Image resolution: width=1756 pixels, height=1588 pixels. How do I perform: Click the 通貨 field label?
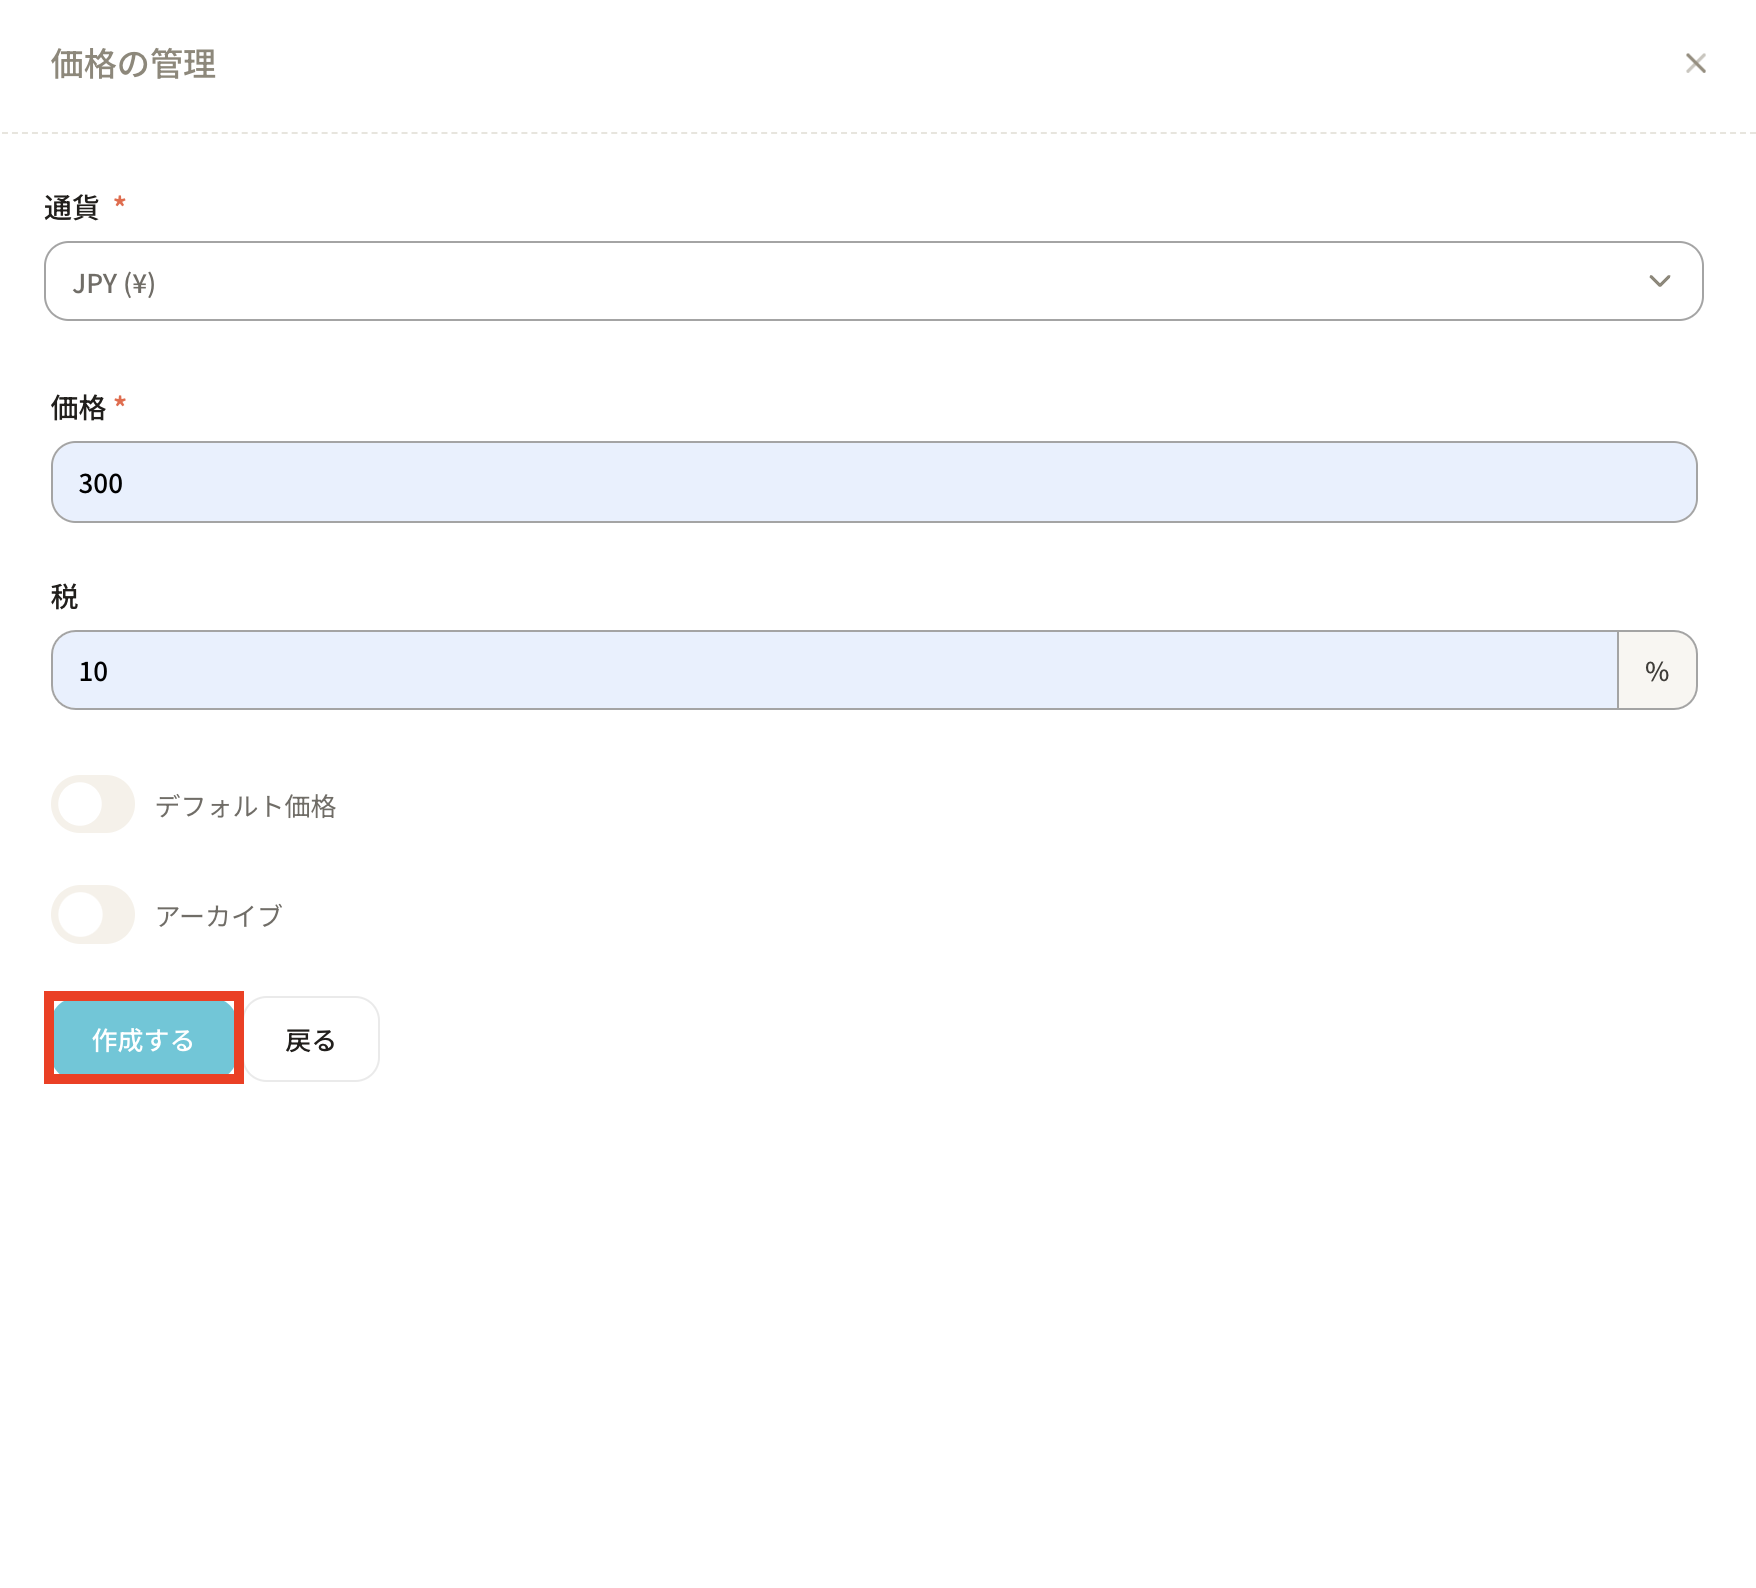[x=72, y=207]
